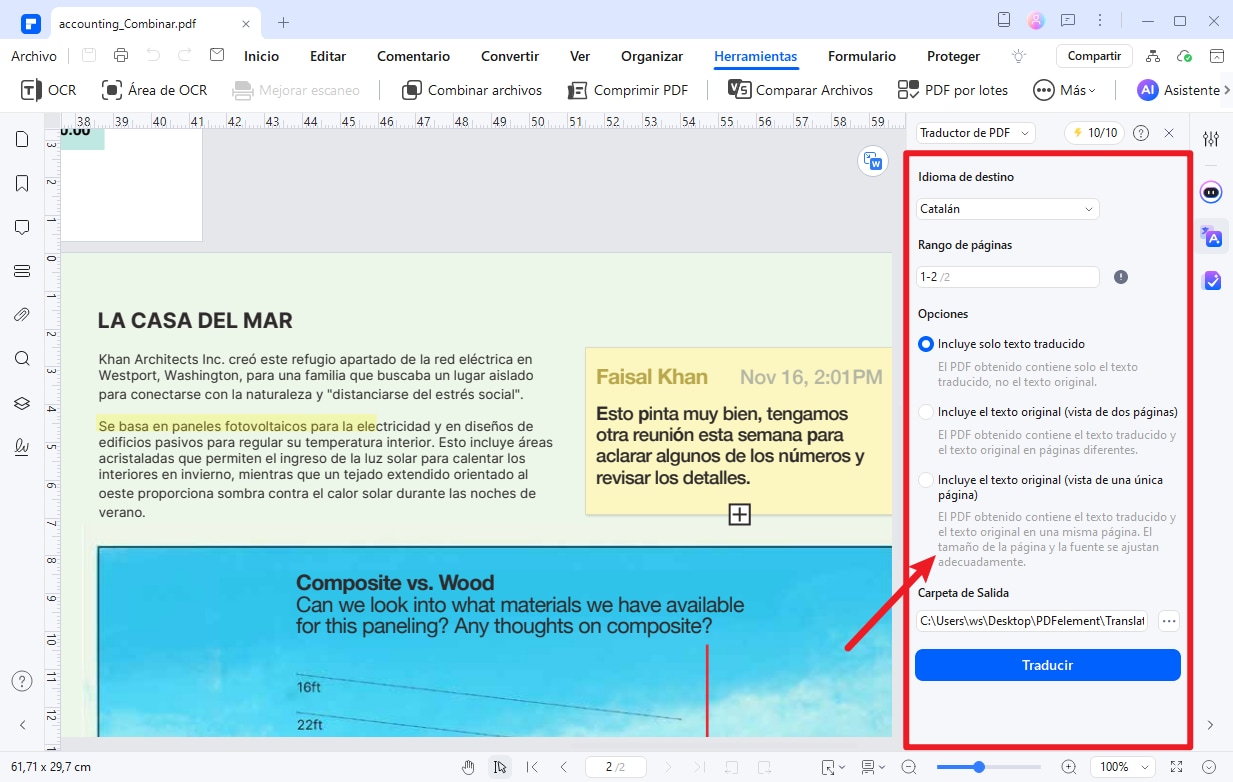Switch to the Organizar tab
Viewport: 1233px width, 782px height.
652,56
